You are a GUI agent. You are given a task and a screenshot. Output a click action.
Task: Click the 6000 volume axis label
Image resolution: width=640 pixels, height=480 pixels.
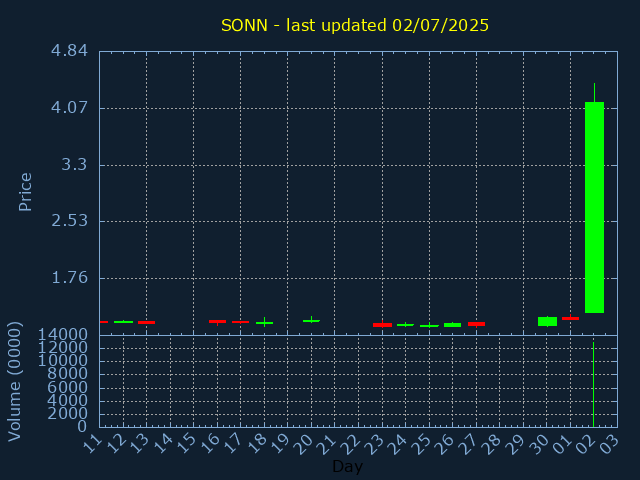point(68,387)
